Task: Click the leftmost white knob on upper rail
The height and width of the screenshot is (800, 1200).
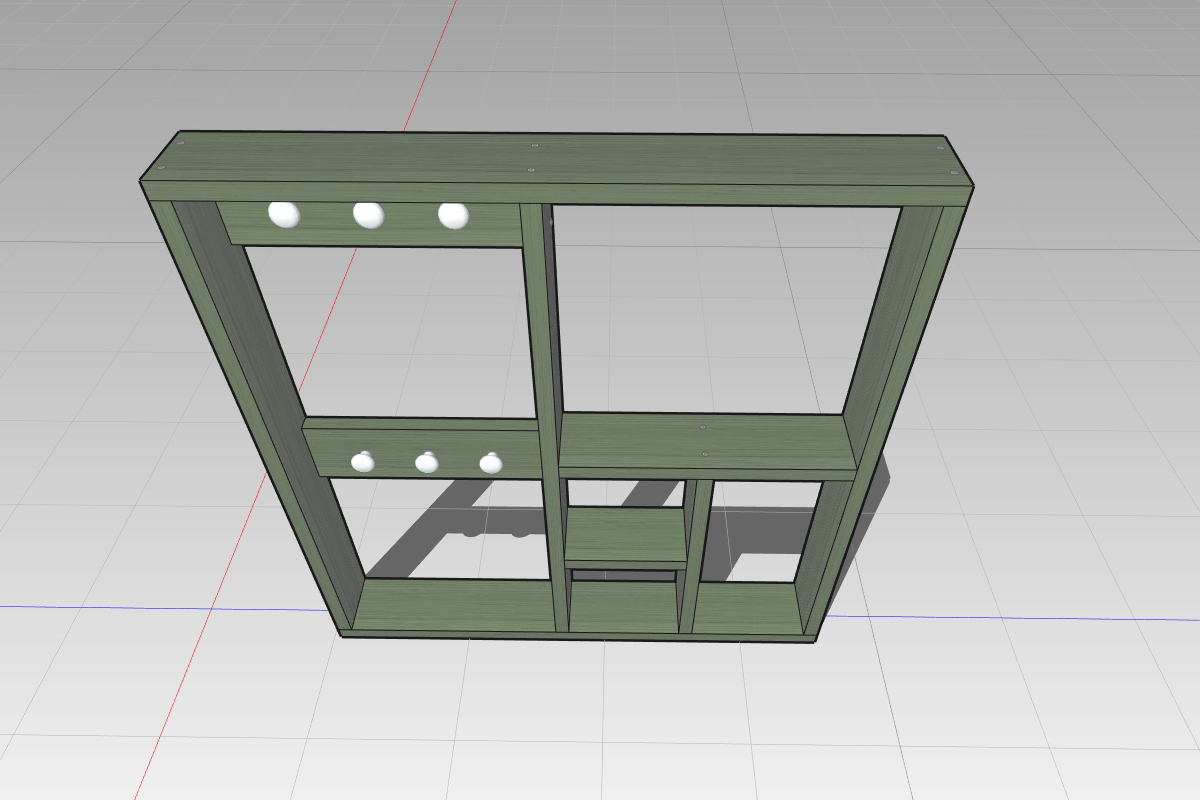Action: pos(284,213)
